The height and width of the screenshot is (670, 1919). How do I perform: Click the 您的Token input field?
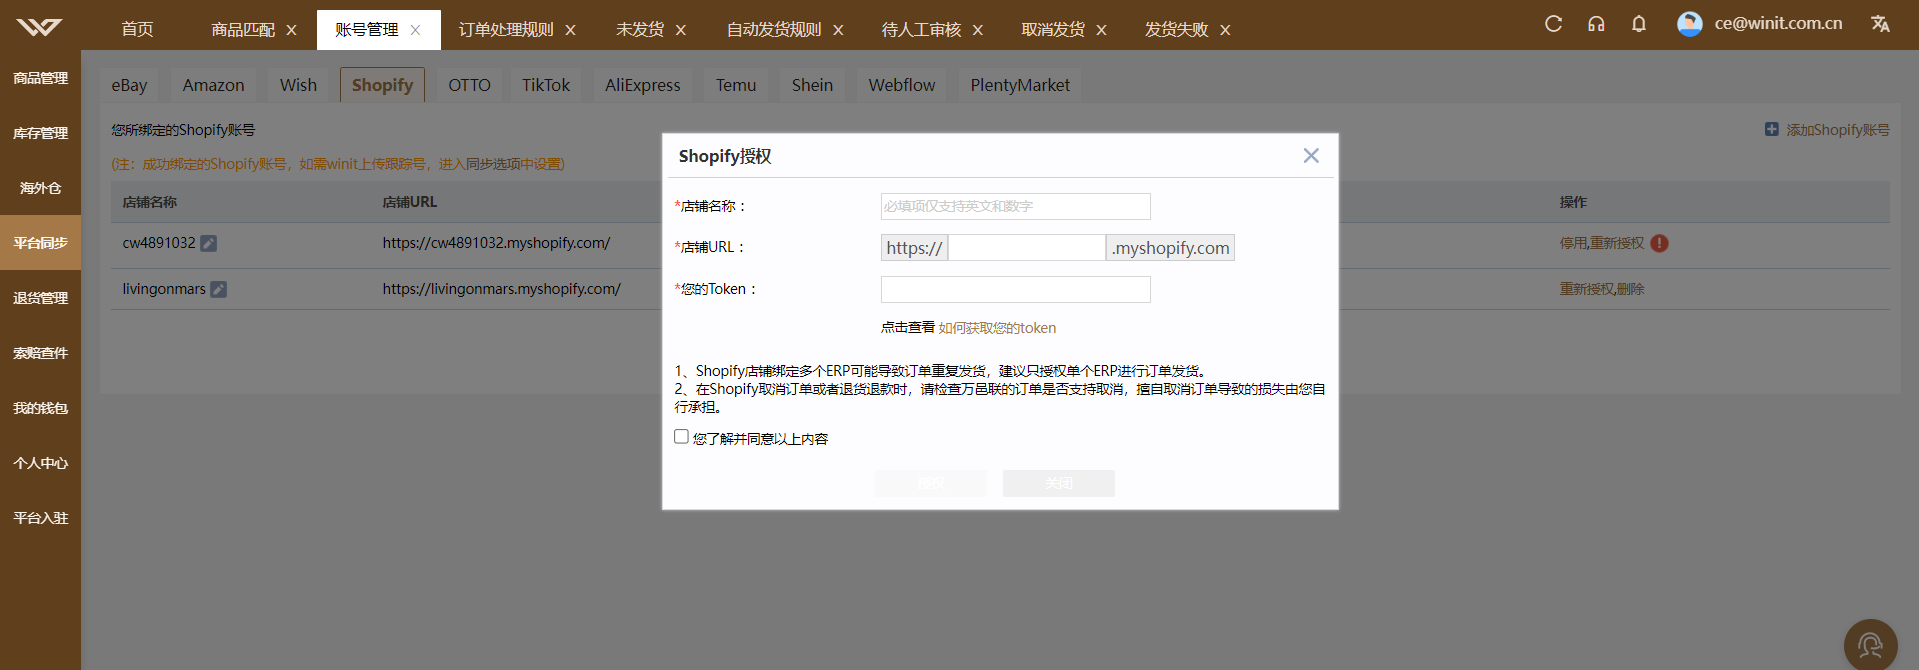point(1015,290)
